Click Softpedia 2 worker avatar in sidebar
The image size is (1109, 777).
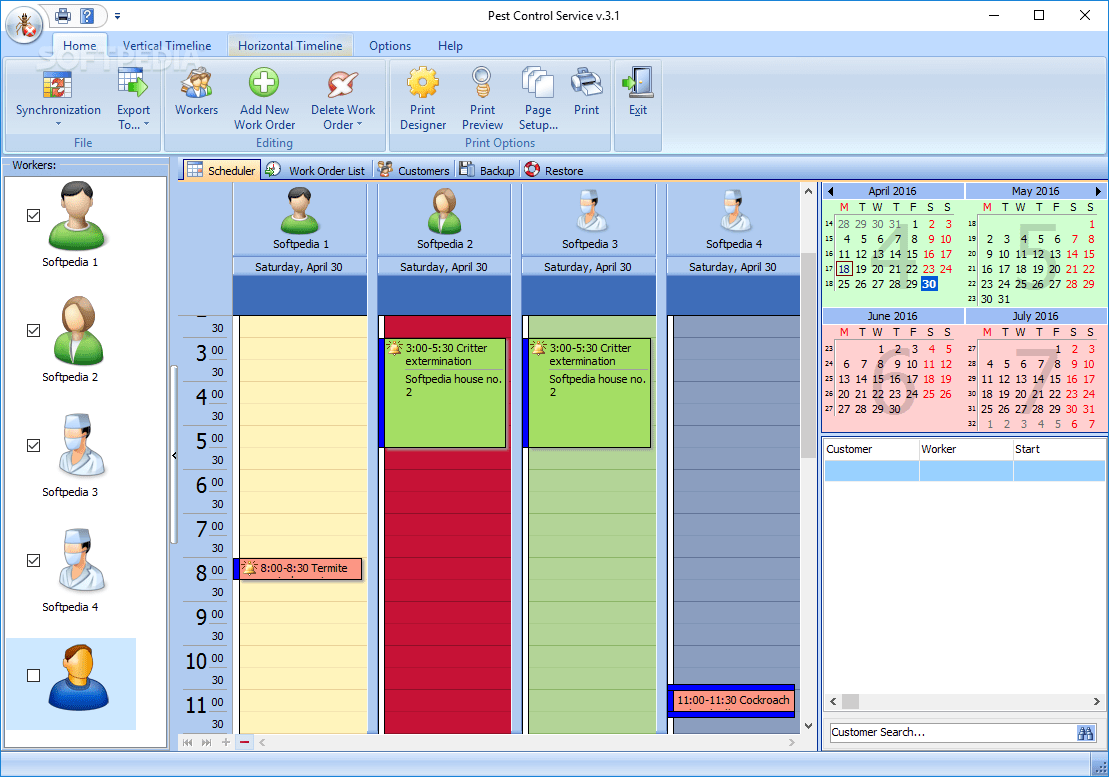click(77, 331)
